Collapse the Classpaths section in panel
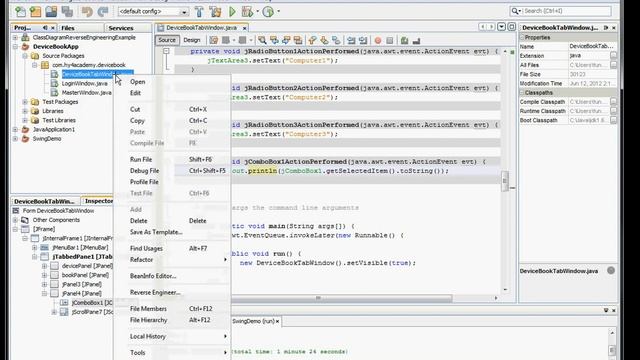 (x=522, y=93)
